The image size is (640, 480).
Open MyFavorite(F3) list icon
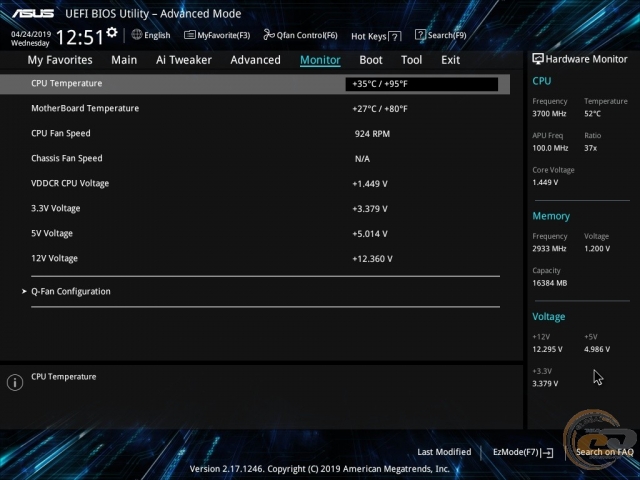pyautogui.click(x=189, y=35)
